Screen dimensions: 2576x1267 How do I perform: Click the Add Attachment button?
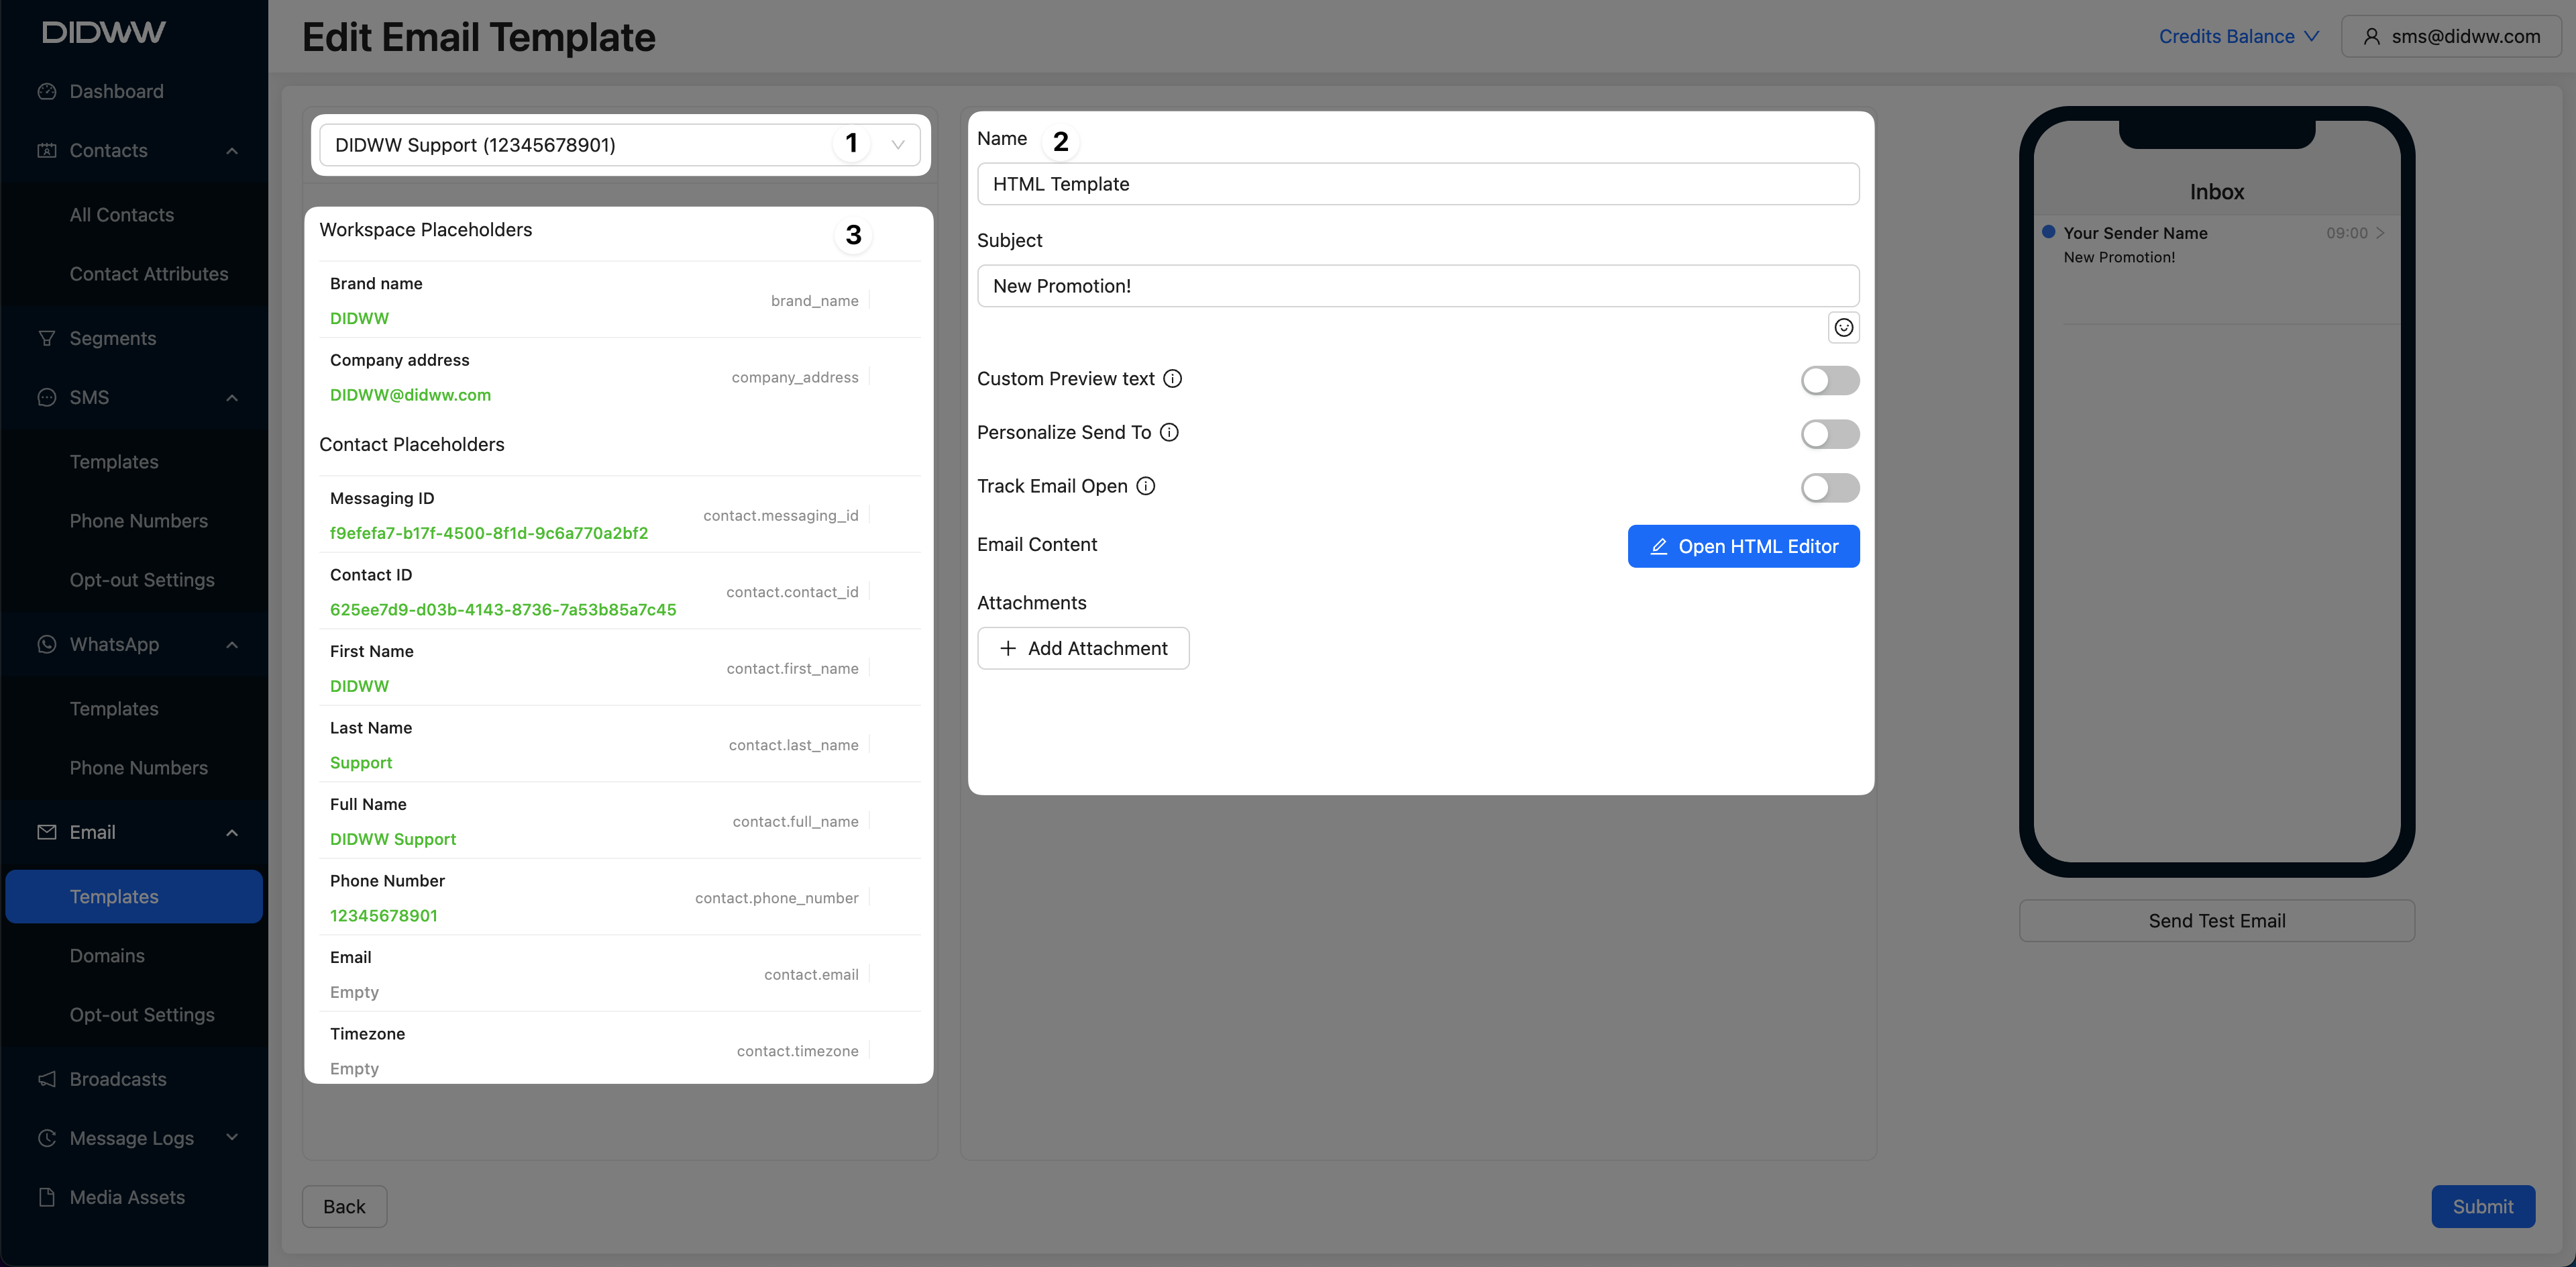pyautogui.click(x=1083, y=648)
